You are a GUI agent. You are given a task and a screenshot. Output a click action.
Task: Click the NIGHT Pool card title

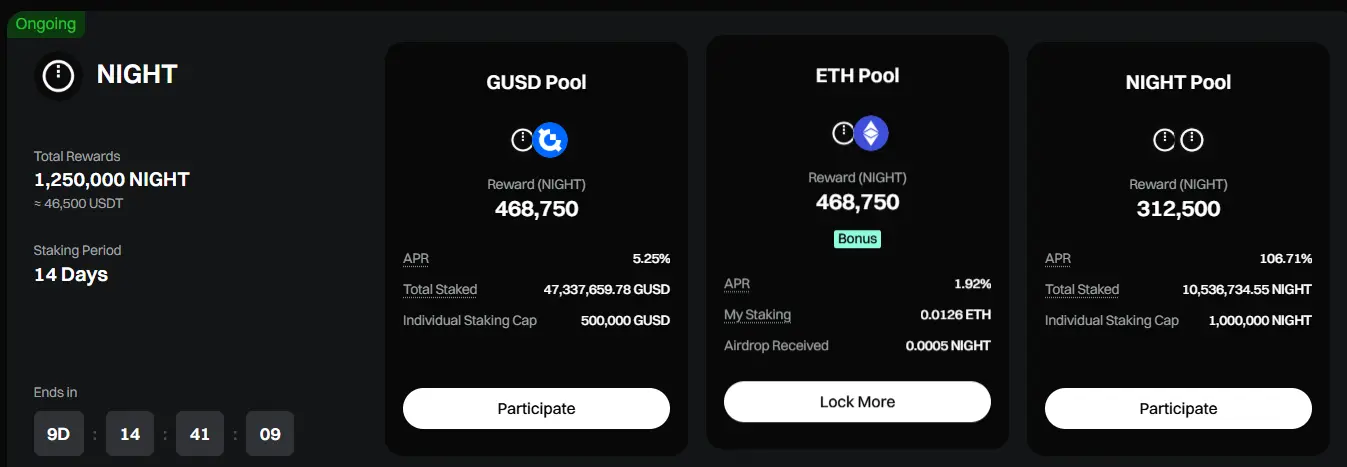[x=1178, y=82]
